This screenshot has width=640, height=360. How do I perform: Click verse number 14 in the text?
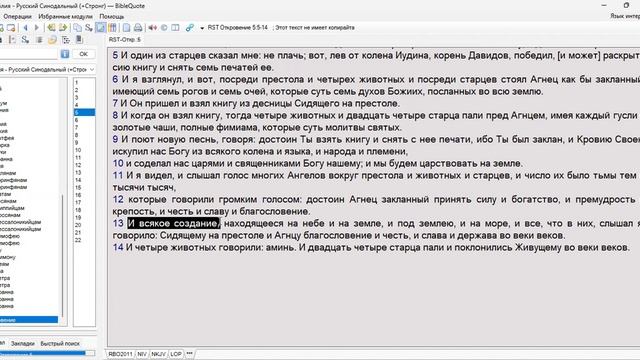(x=118, y=247)
